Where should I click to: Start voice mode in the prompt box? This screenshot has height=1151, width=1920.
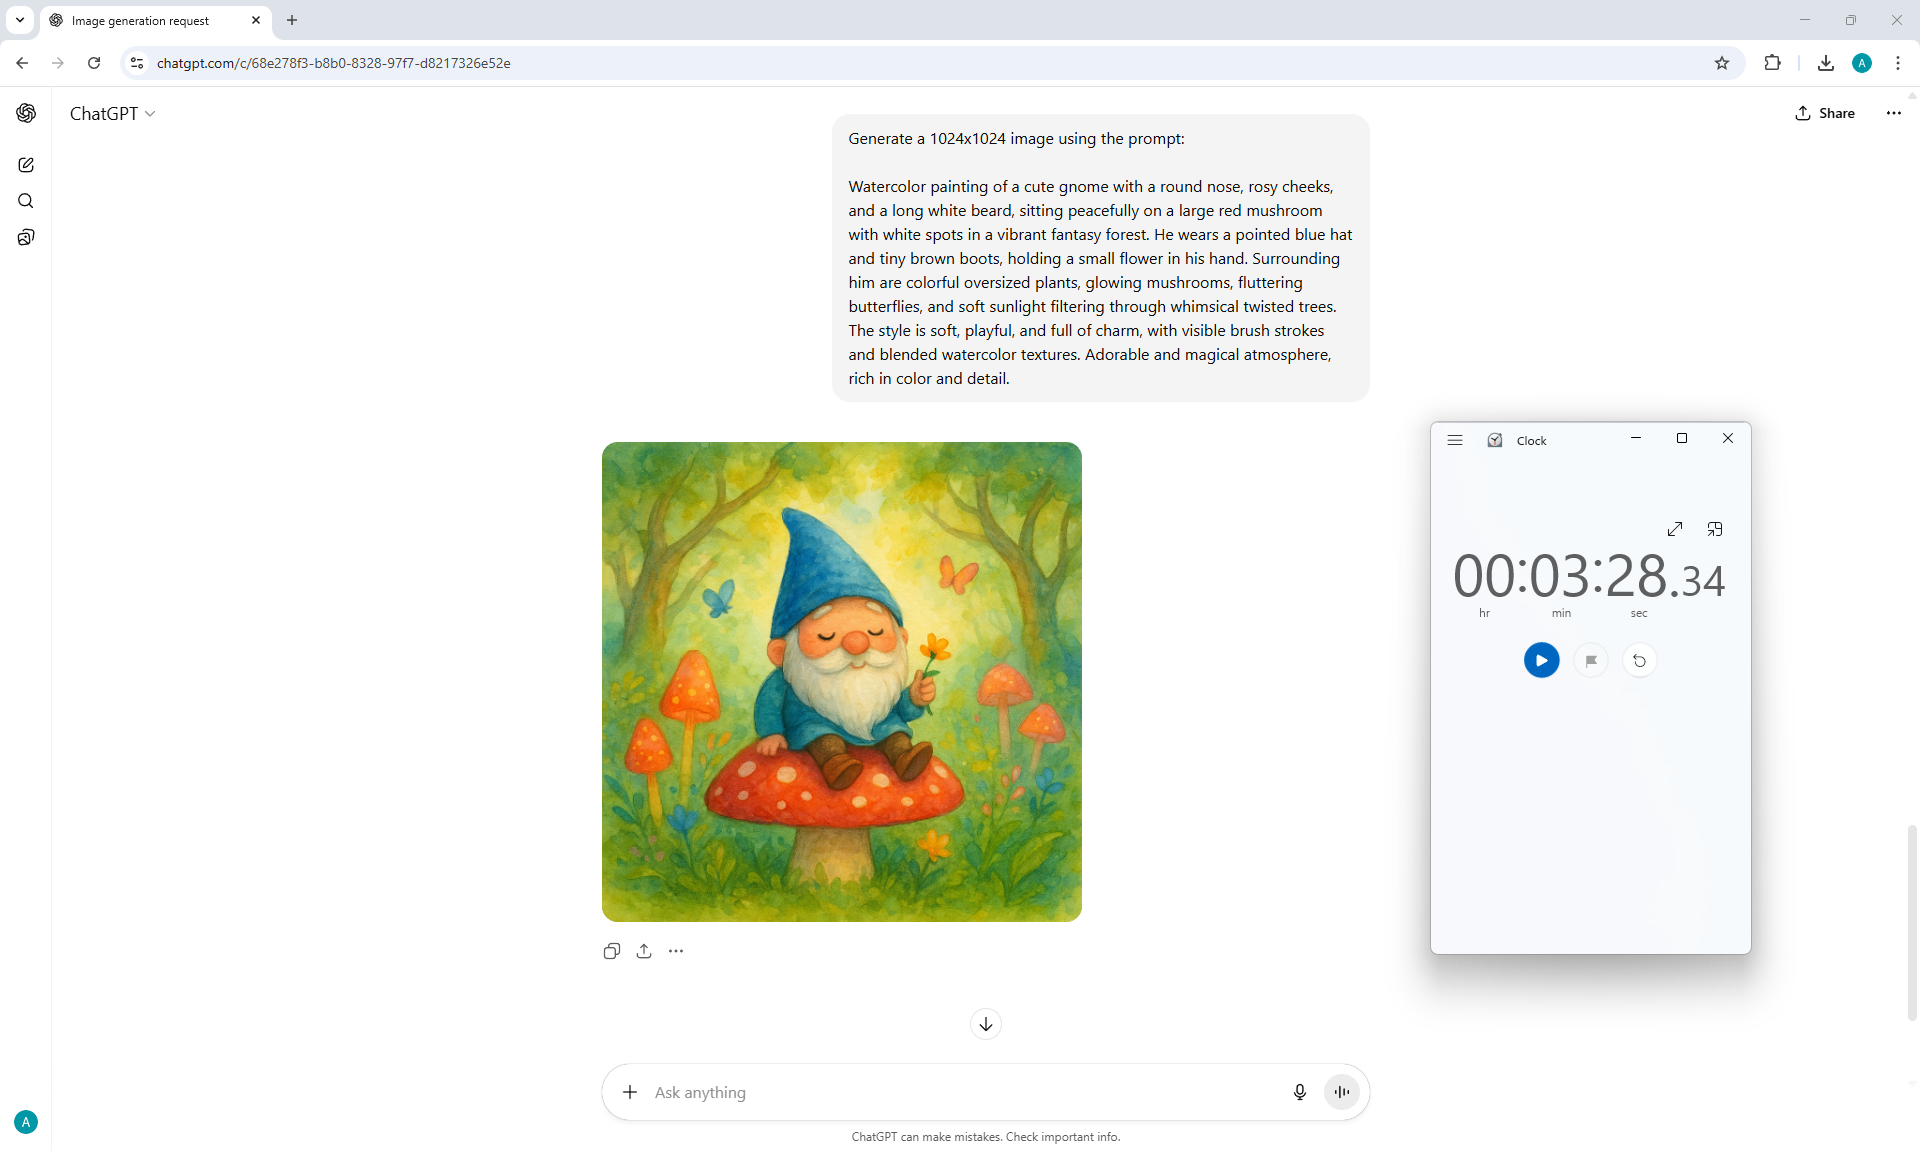click(x=1341, y=1092)
